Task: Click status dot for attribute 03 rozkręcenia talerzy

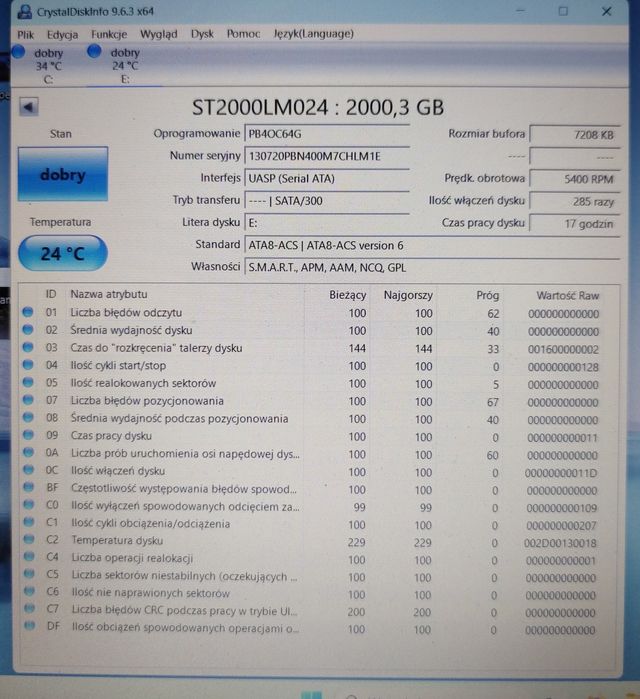Action: [28, 347]
